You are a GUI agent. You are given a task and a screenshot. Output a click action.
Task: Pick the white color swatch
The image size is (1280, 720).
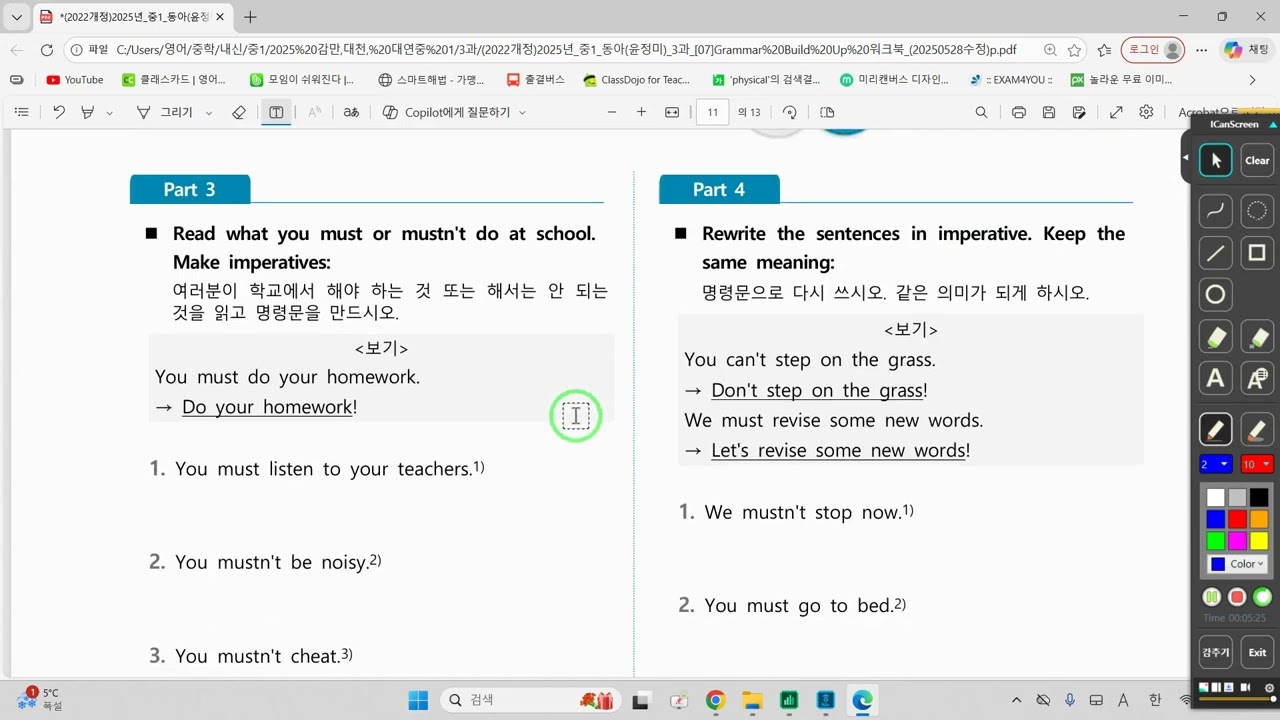tap(1215, 497)
